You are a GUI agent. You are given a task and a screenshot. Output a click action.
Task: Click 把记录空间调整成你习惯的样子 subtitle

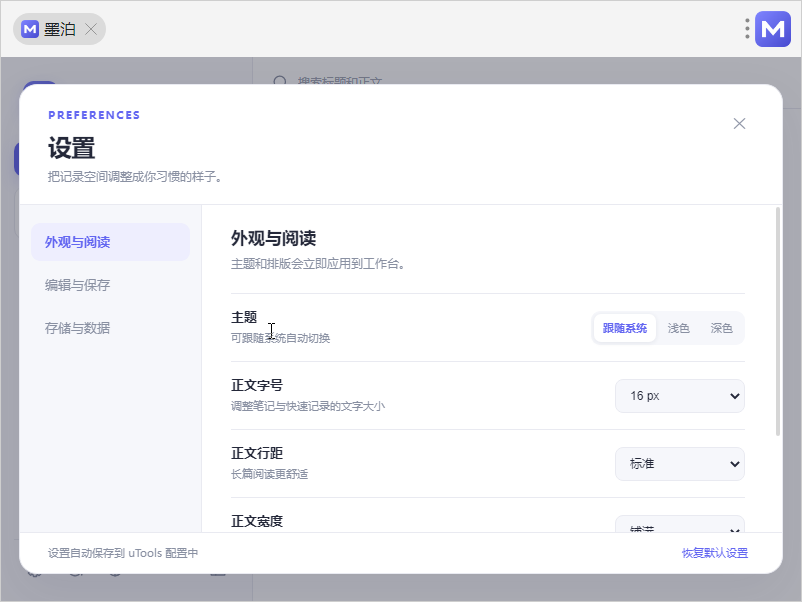135,177
